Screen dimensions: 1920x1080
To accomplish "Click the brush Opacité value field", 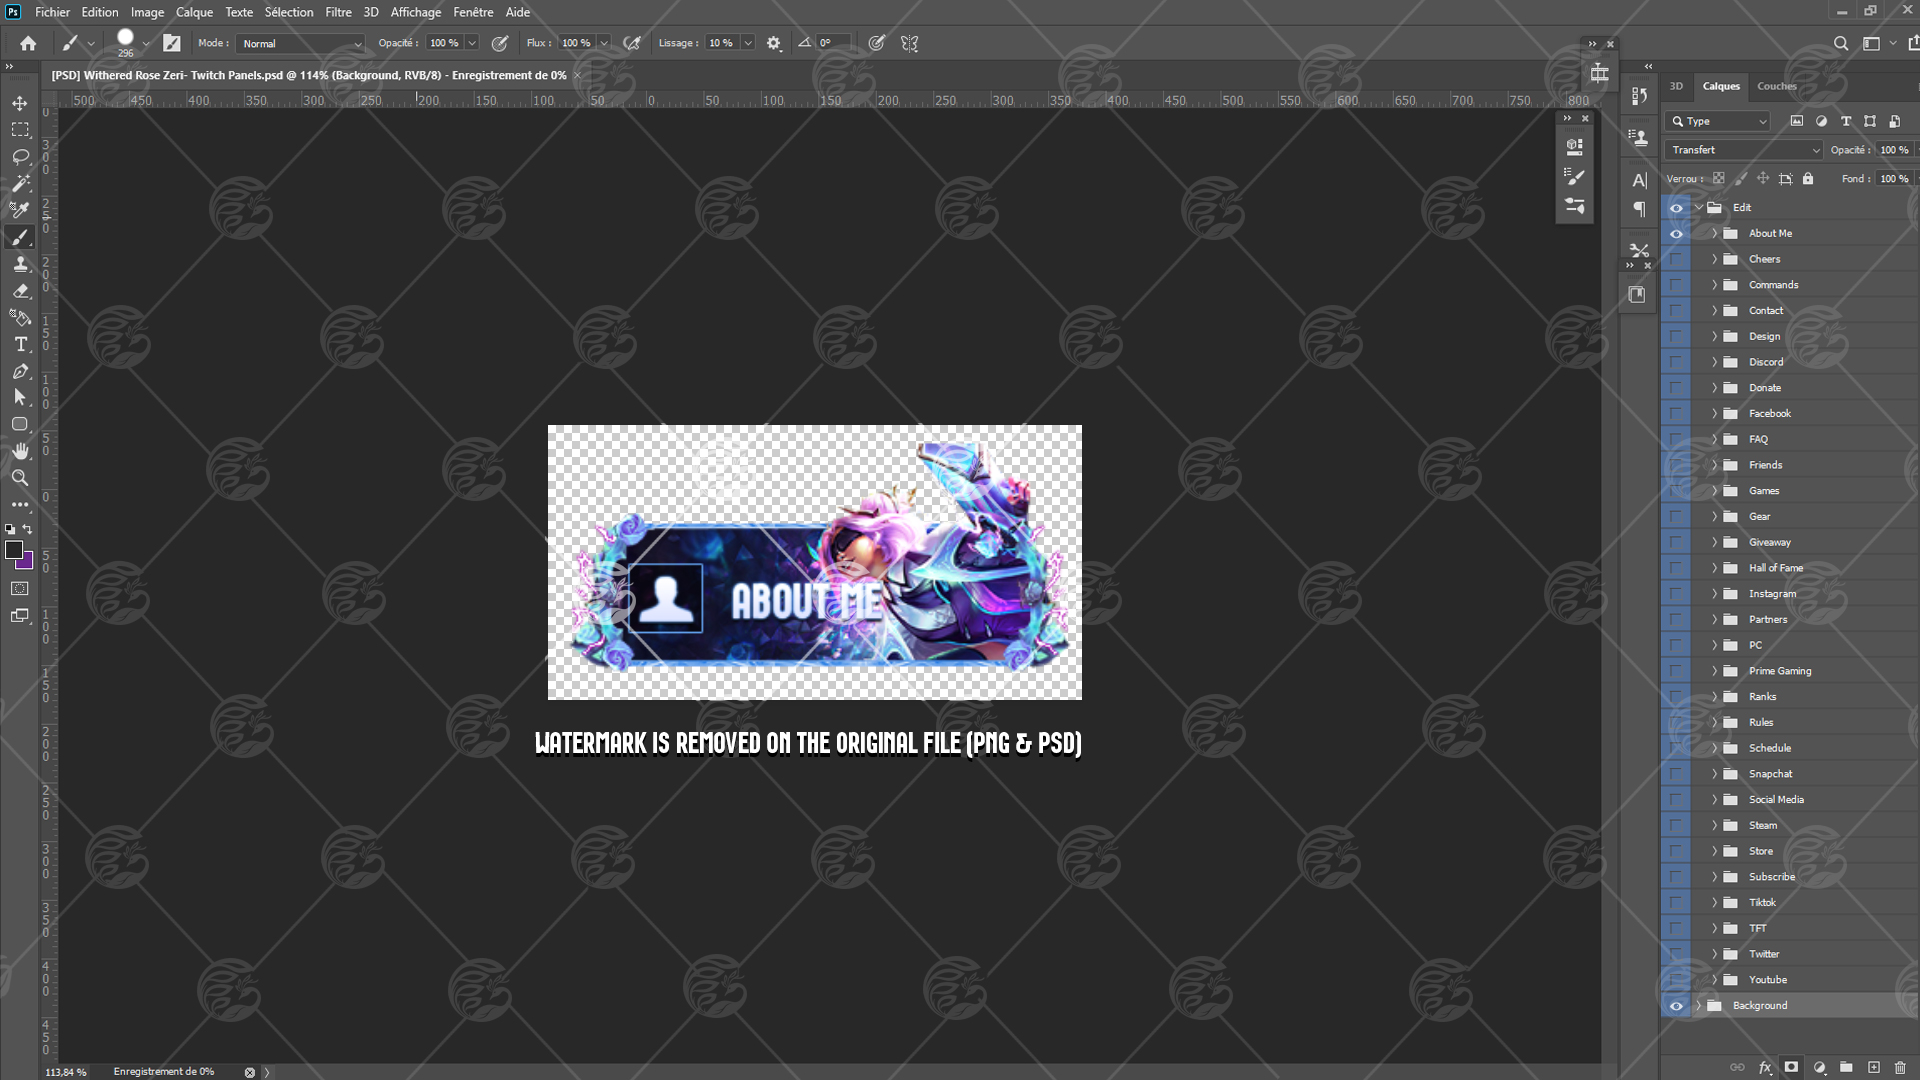I will tap(444, 43).
